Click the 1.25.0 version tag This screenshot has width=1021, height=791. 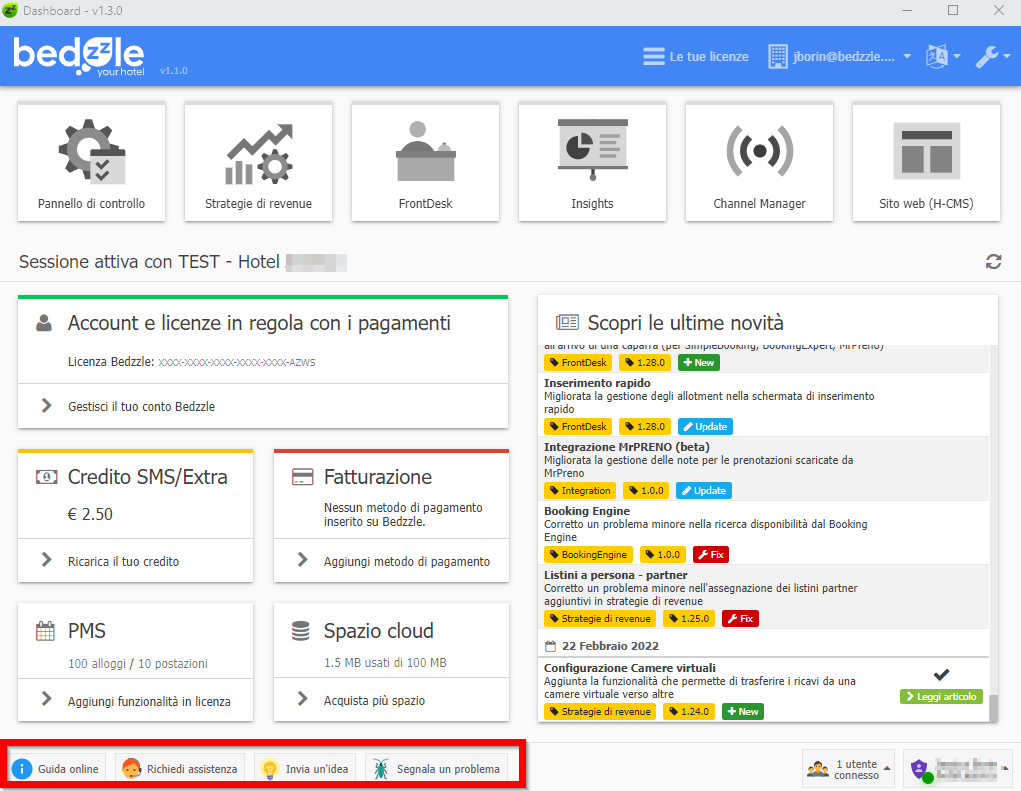pyautogui.click(x=689, y=618)
